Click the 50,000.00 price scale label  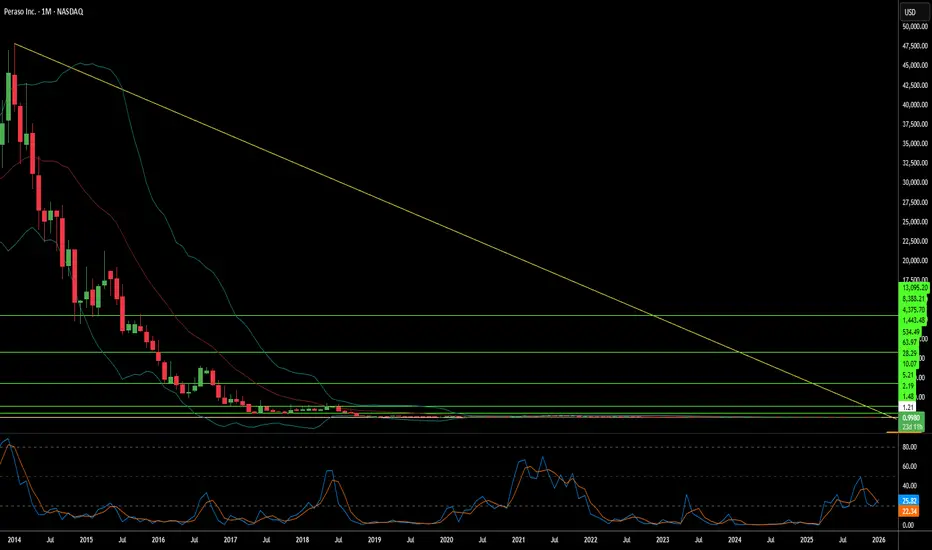point(915,26)
